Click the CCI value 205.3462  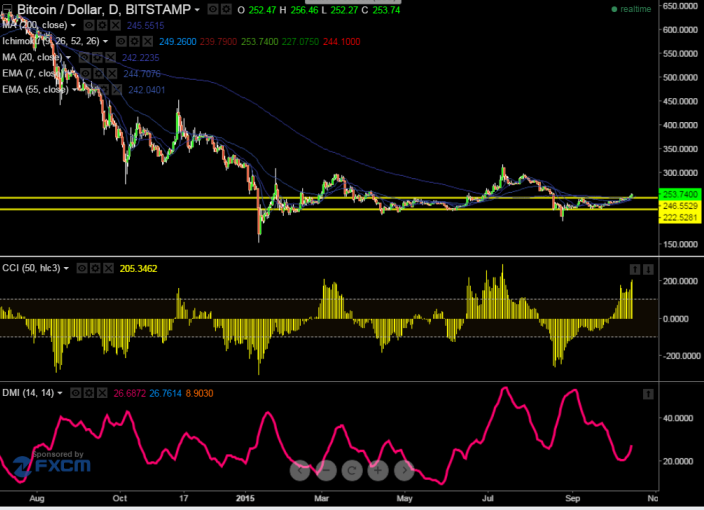click(x=138, y=269)
